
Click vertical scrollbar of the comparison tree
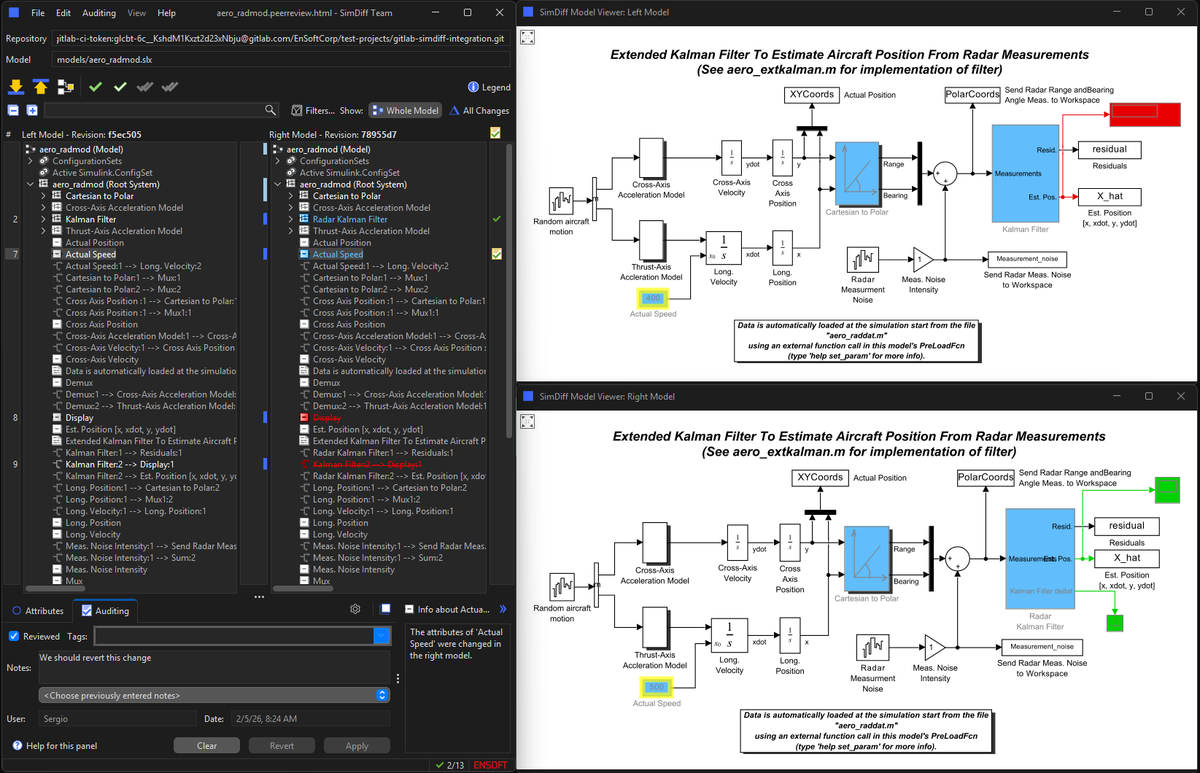pos(509,290)
